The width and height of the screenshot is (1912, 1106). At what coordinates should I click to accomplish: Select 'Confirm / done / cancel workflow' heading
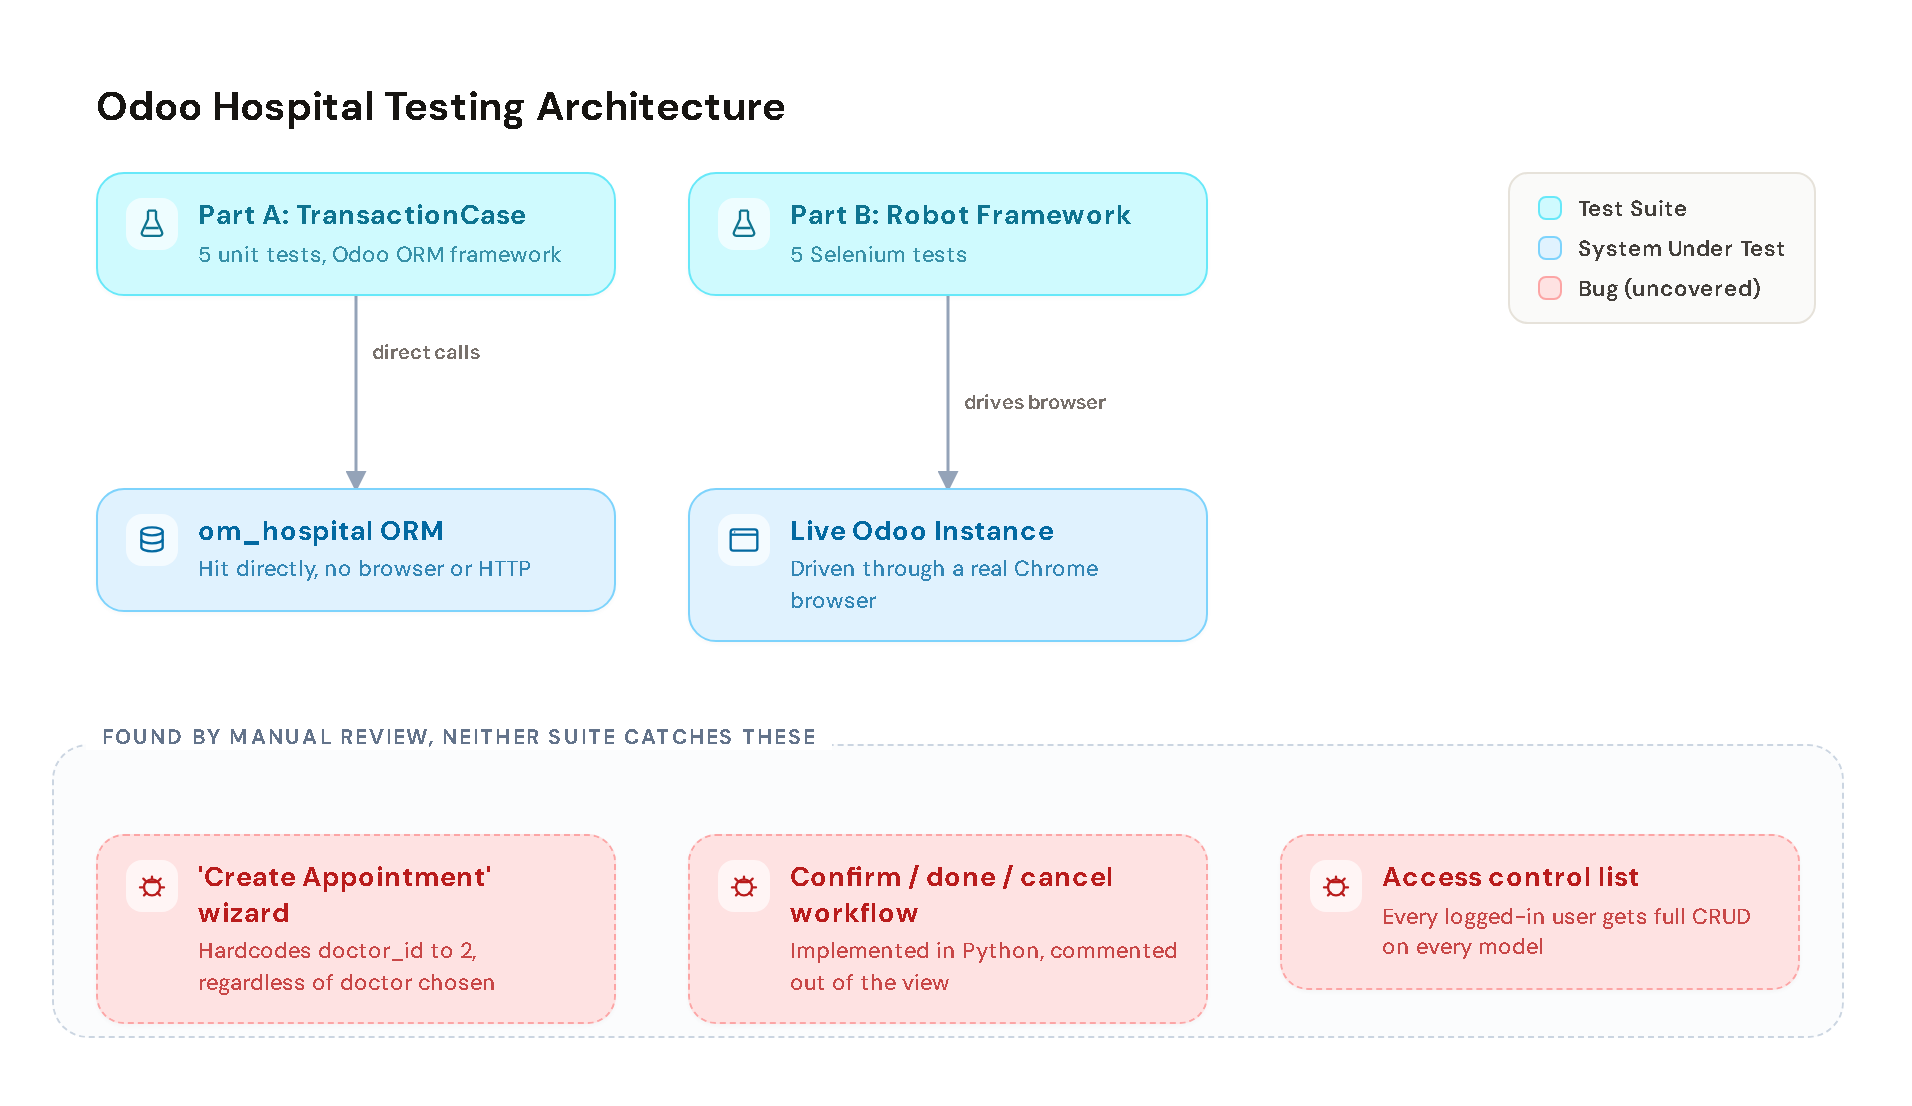tap(951, 895)
